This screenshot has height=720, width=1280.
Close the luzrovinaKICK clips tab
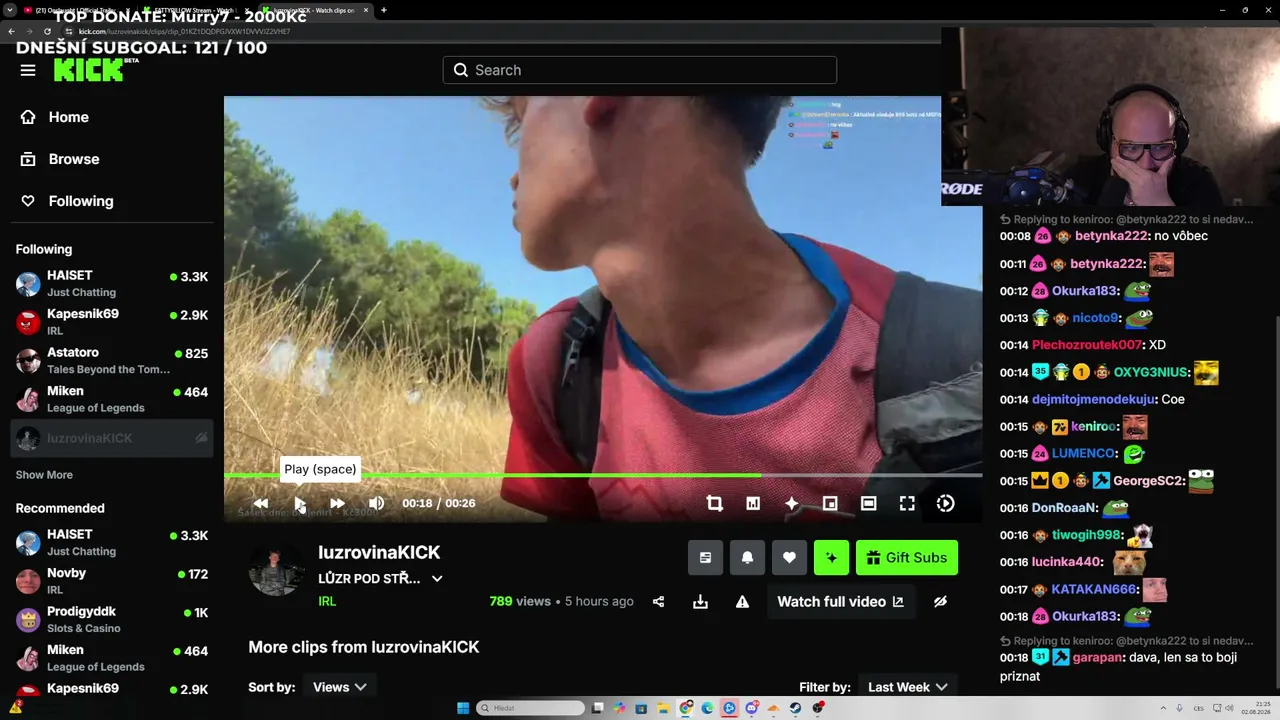366,10
